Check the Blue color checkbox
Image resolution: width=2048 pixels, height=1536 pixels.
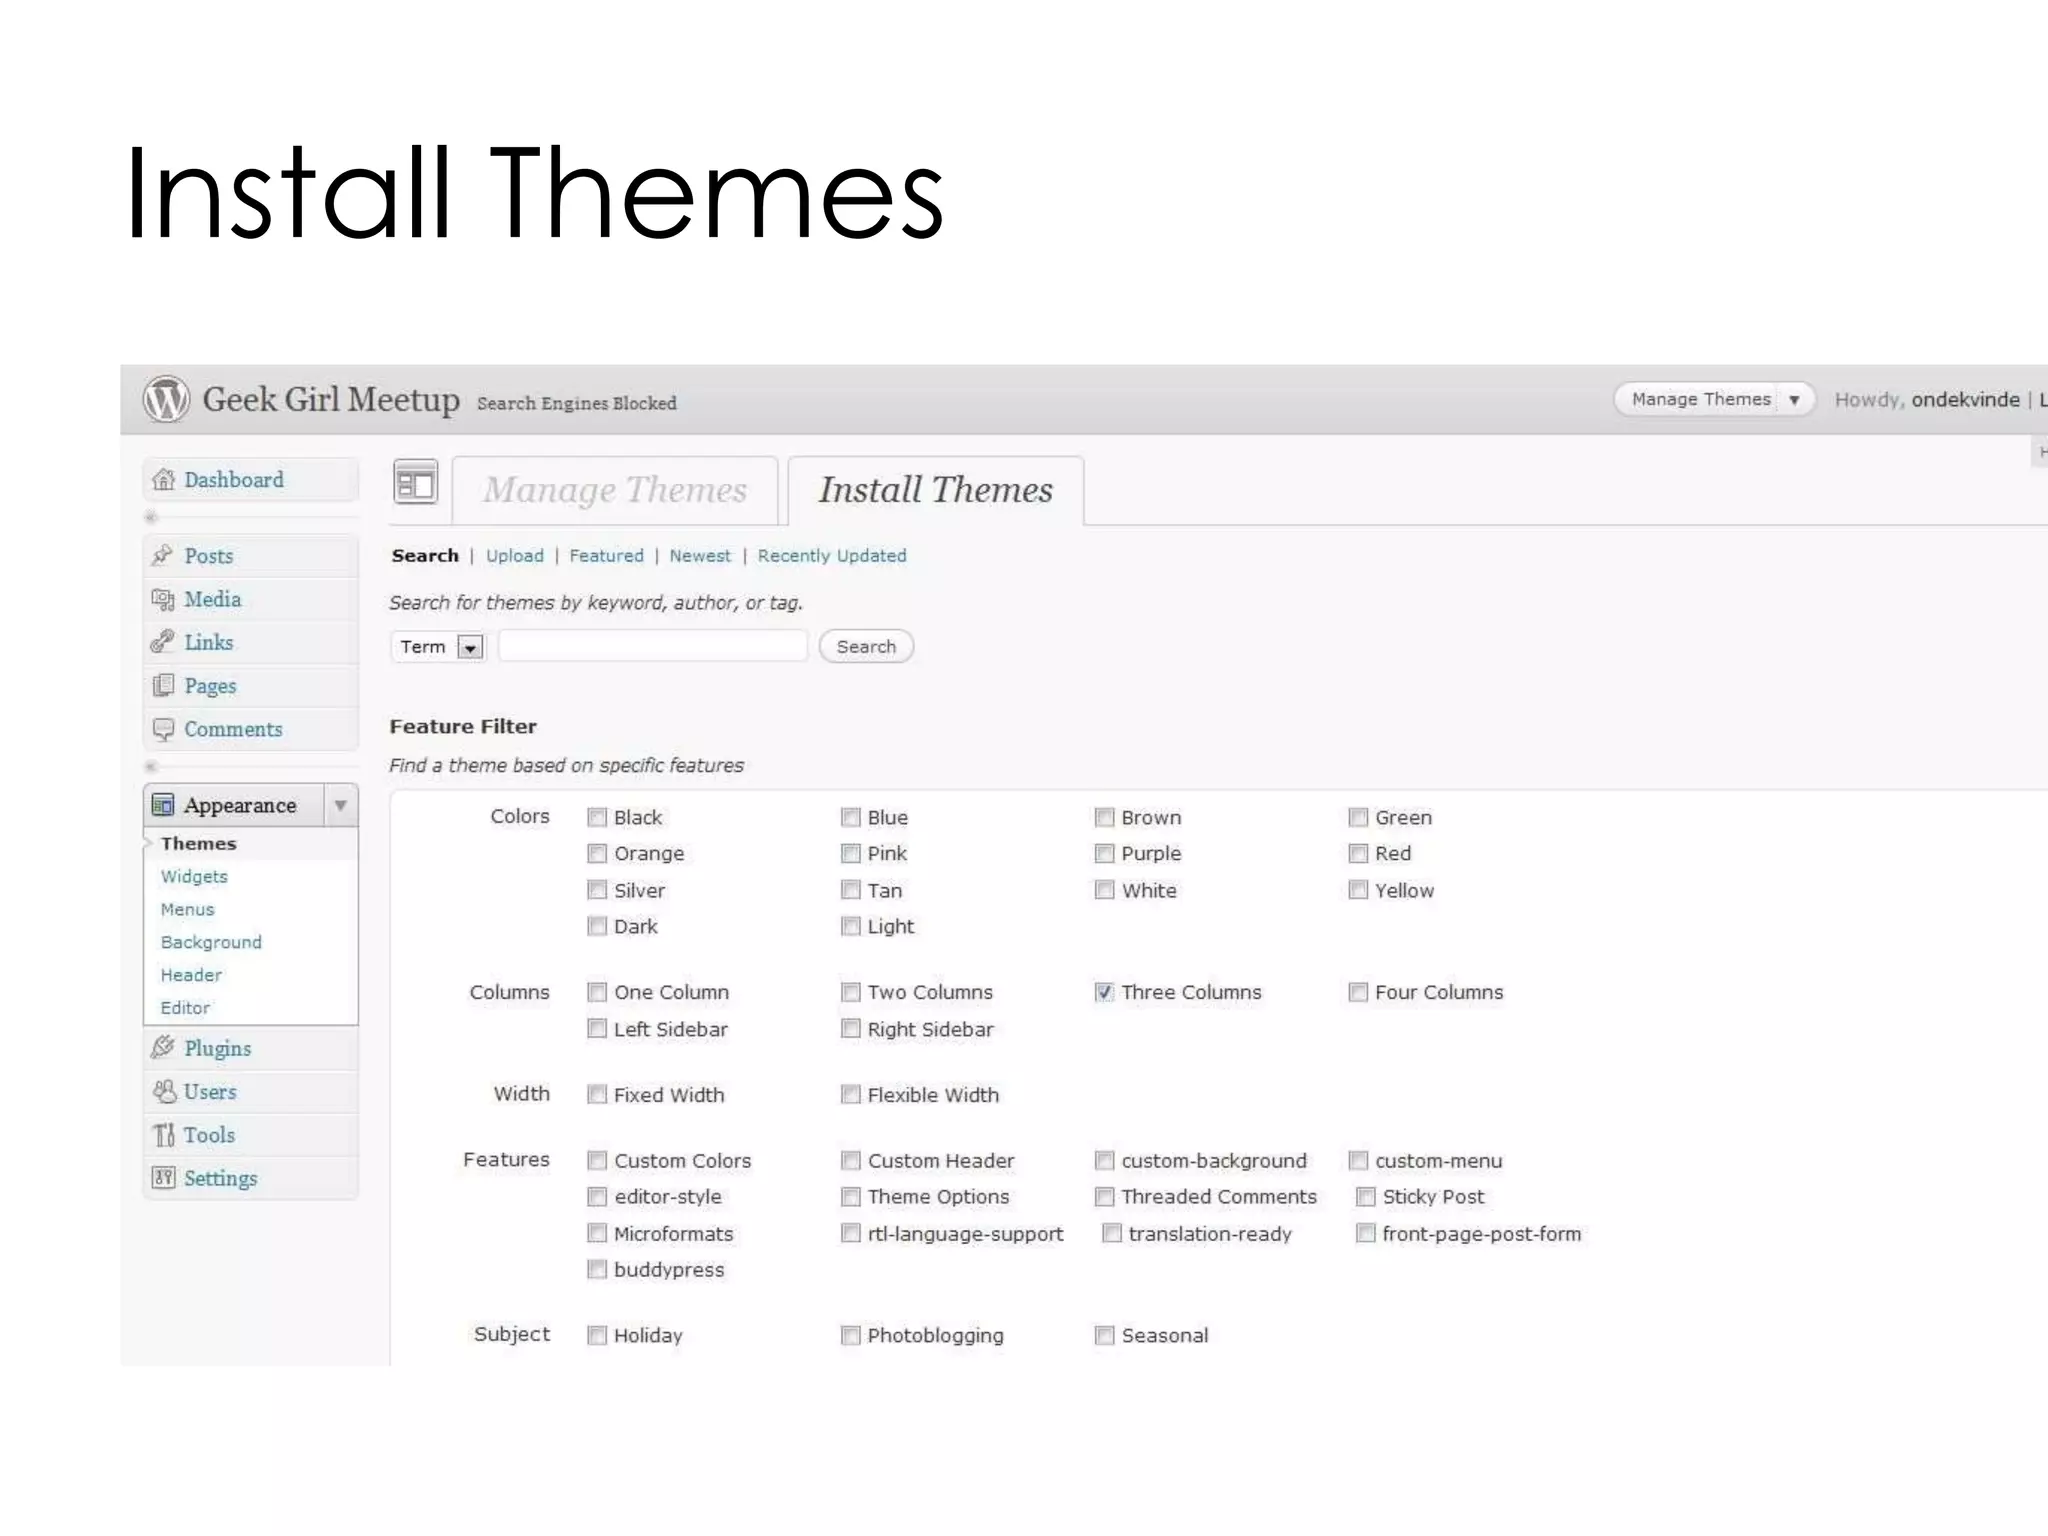coord(851,817)
